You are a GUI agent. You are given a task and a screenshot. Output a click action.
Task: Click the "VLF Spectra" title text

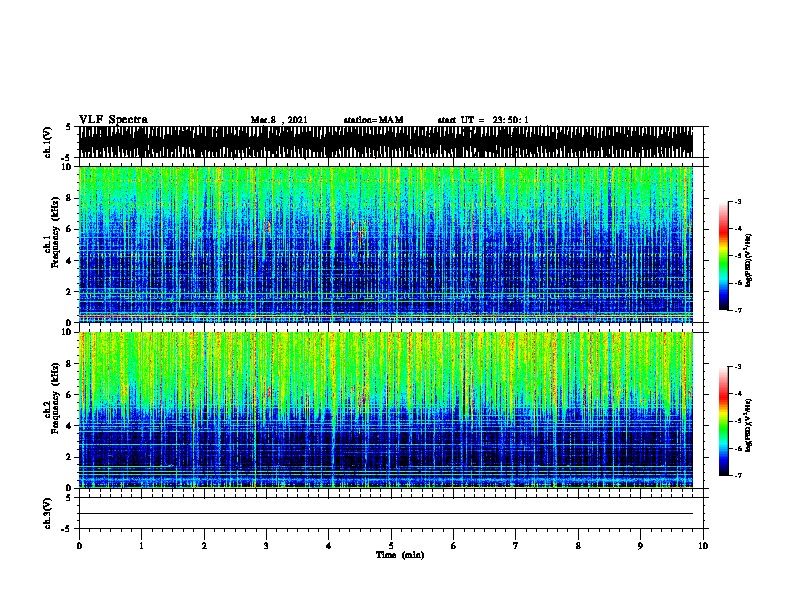coord(113,120)
